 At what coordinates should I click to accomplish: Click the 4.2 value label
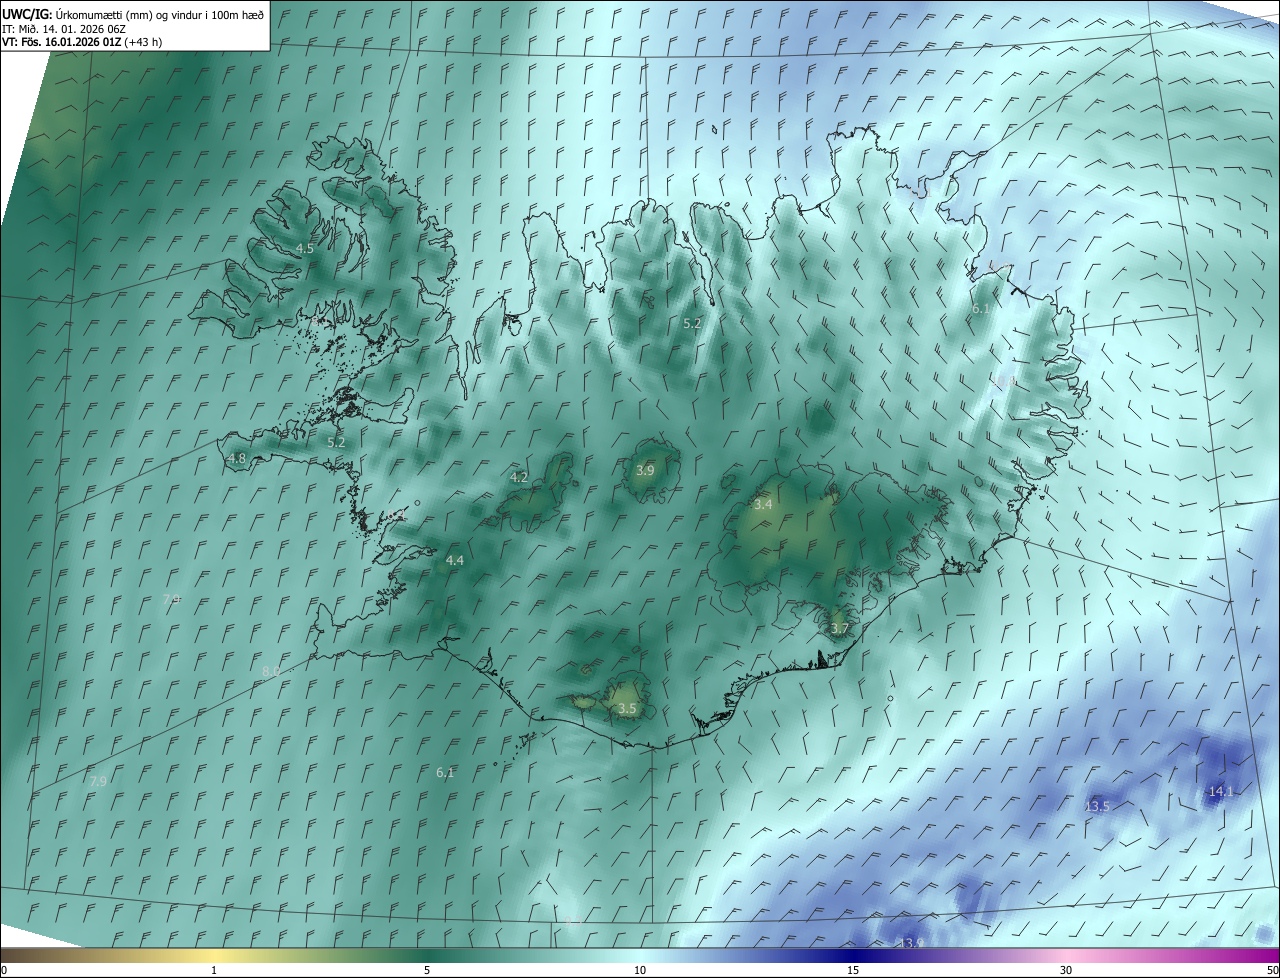(519, 478)
